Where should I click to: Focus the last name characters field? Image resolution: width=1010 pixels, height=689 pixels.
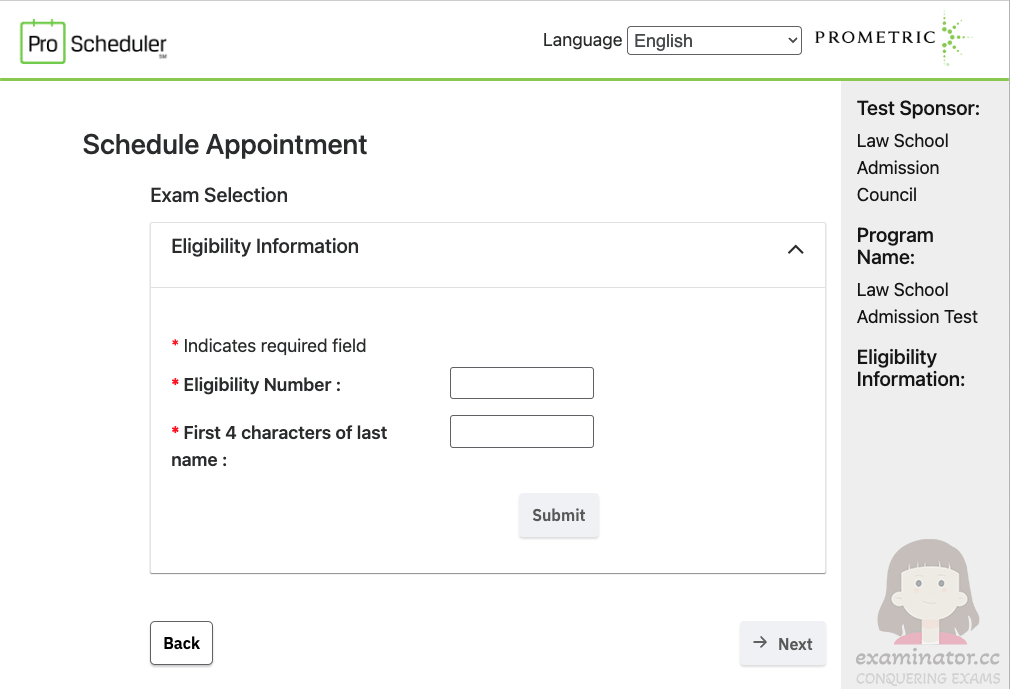[x=522, y=431]
